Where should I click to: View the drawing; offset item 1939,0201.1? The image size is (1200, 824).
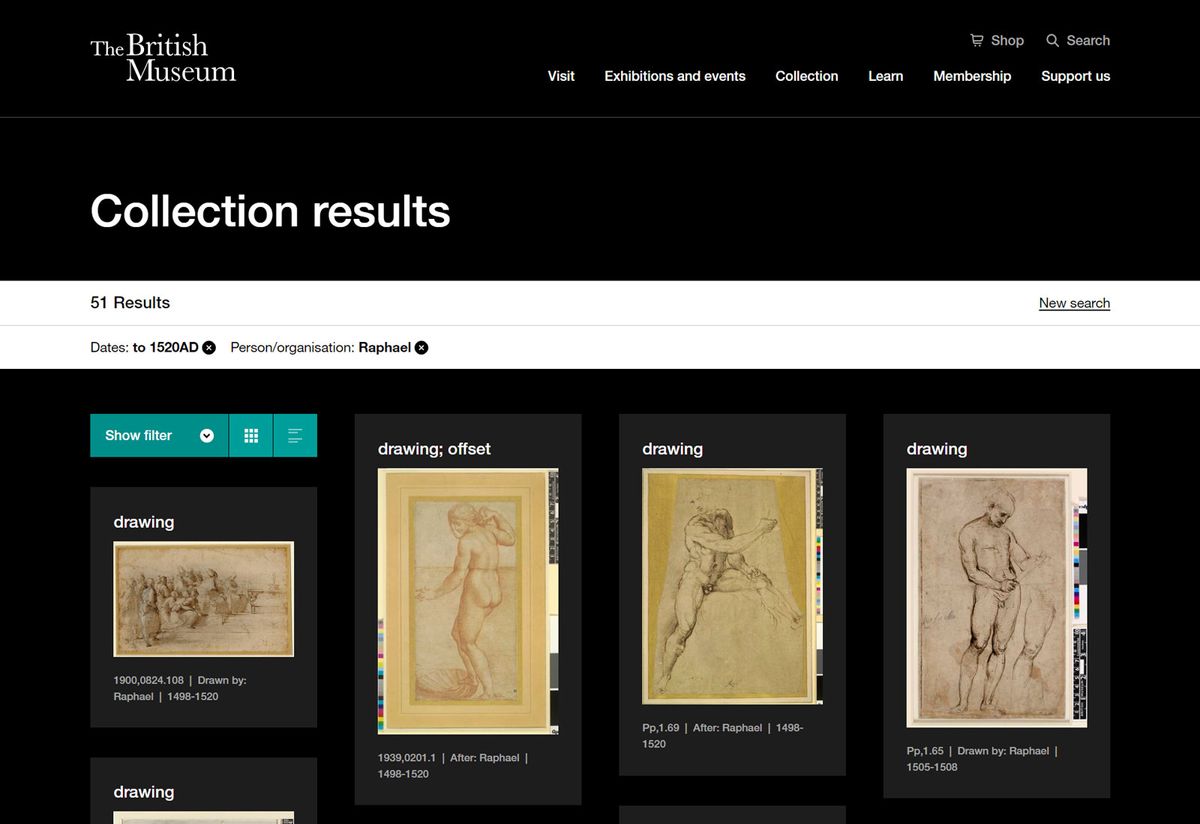pos(467,600)
